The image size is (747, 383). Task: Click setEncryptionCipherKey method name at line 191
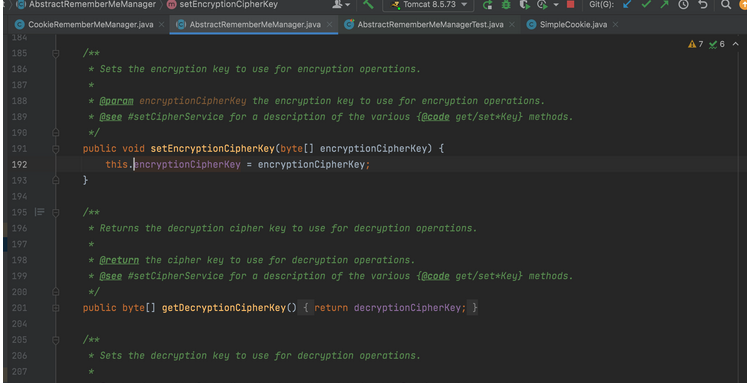pos(212,149)
